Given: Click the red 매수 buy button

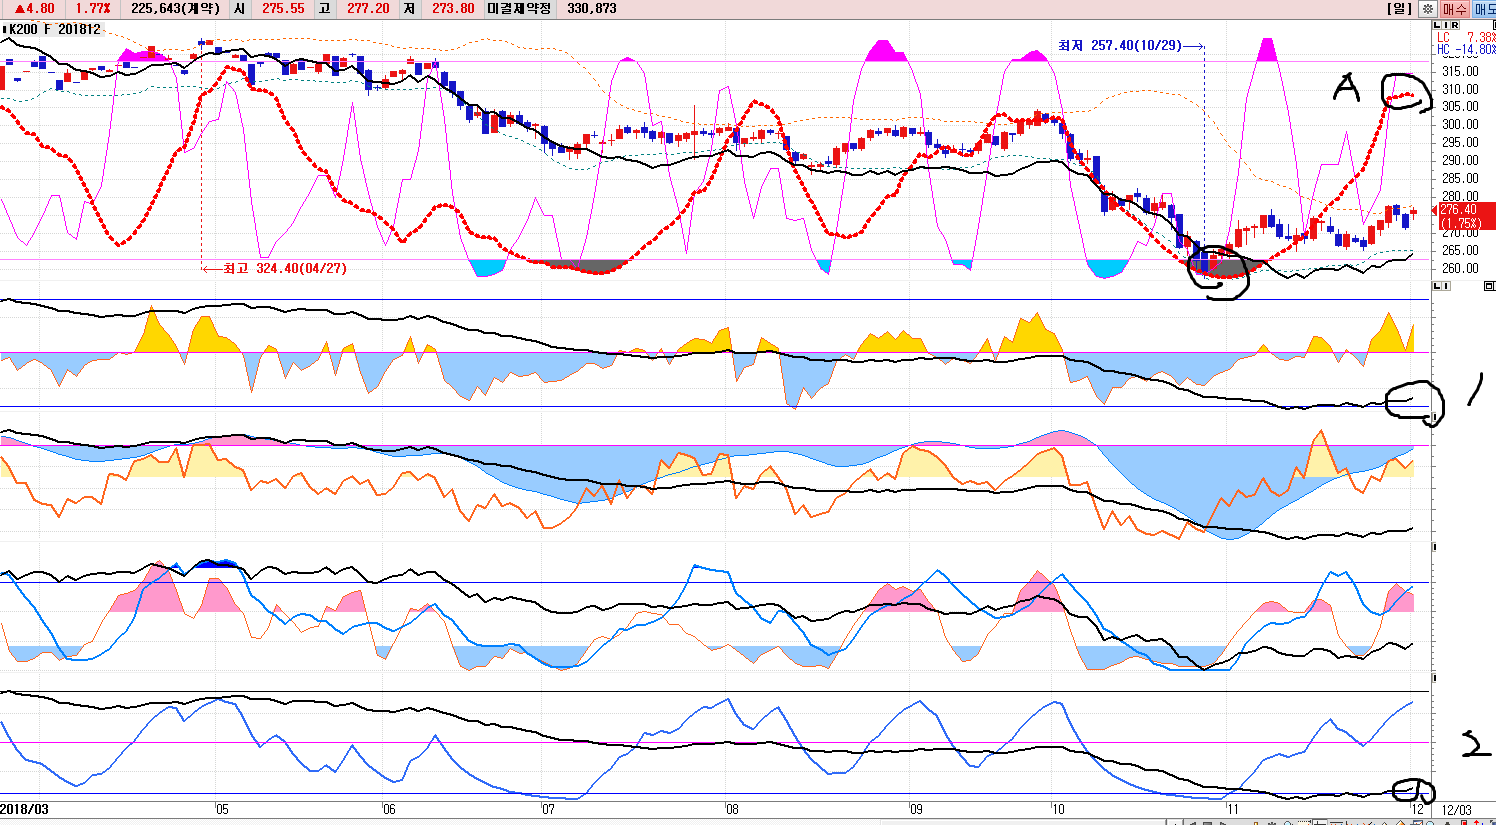Looking at the screenshot, I should [1454, 8].
